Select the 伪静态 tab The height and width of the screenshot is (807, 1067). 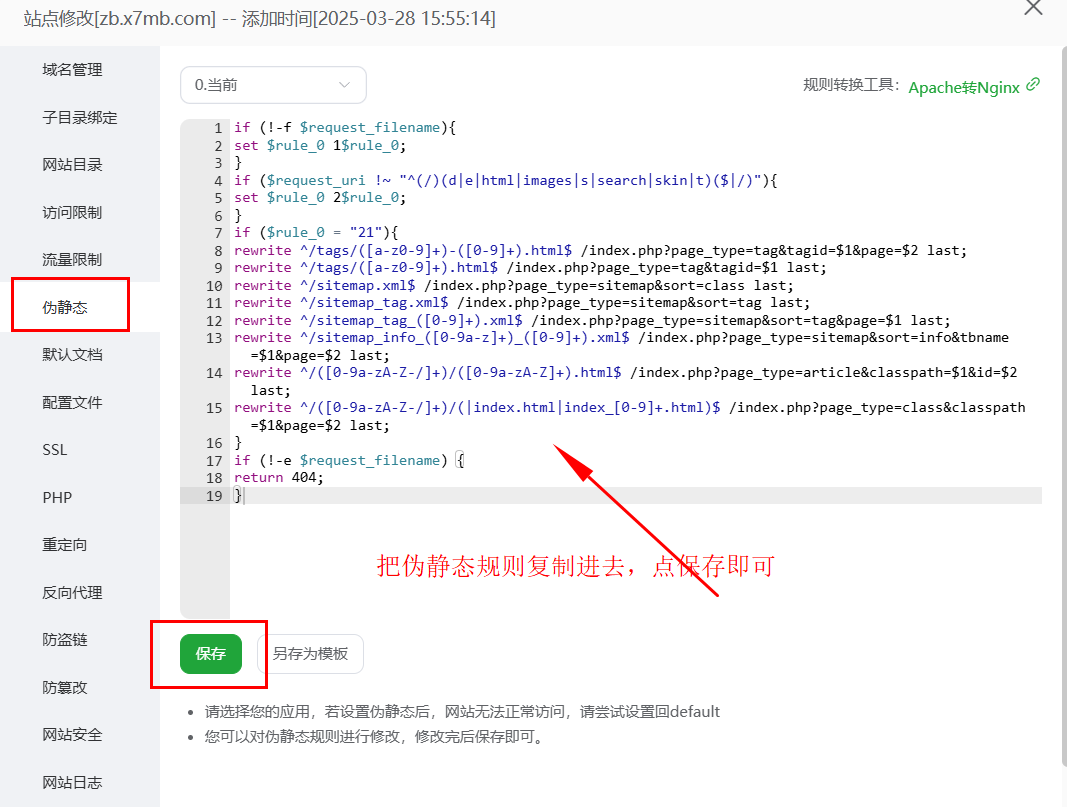(65, 308)
